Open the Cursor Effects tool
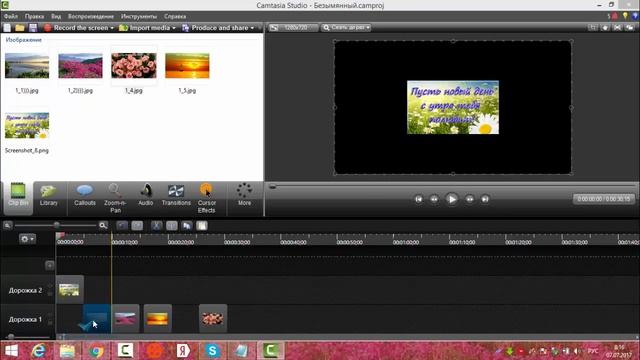Image resolution: width=640 pixels, height=360 pixels. point(207,198)
